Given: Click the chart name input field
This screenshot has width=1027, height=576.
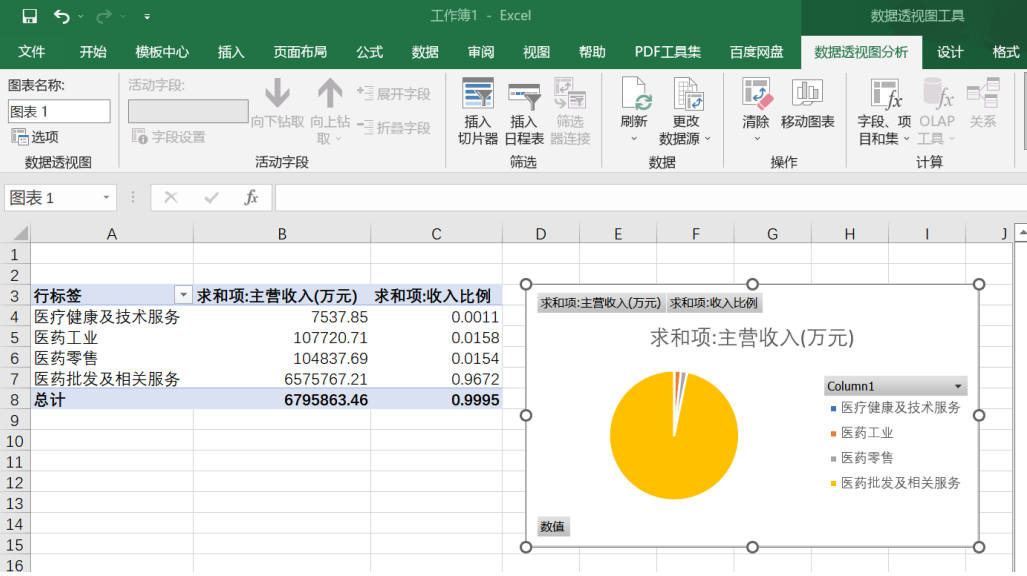Looking at the screenshot, I should (x=59, y=111).
